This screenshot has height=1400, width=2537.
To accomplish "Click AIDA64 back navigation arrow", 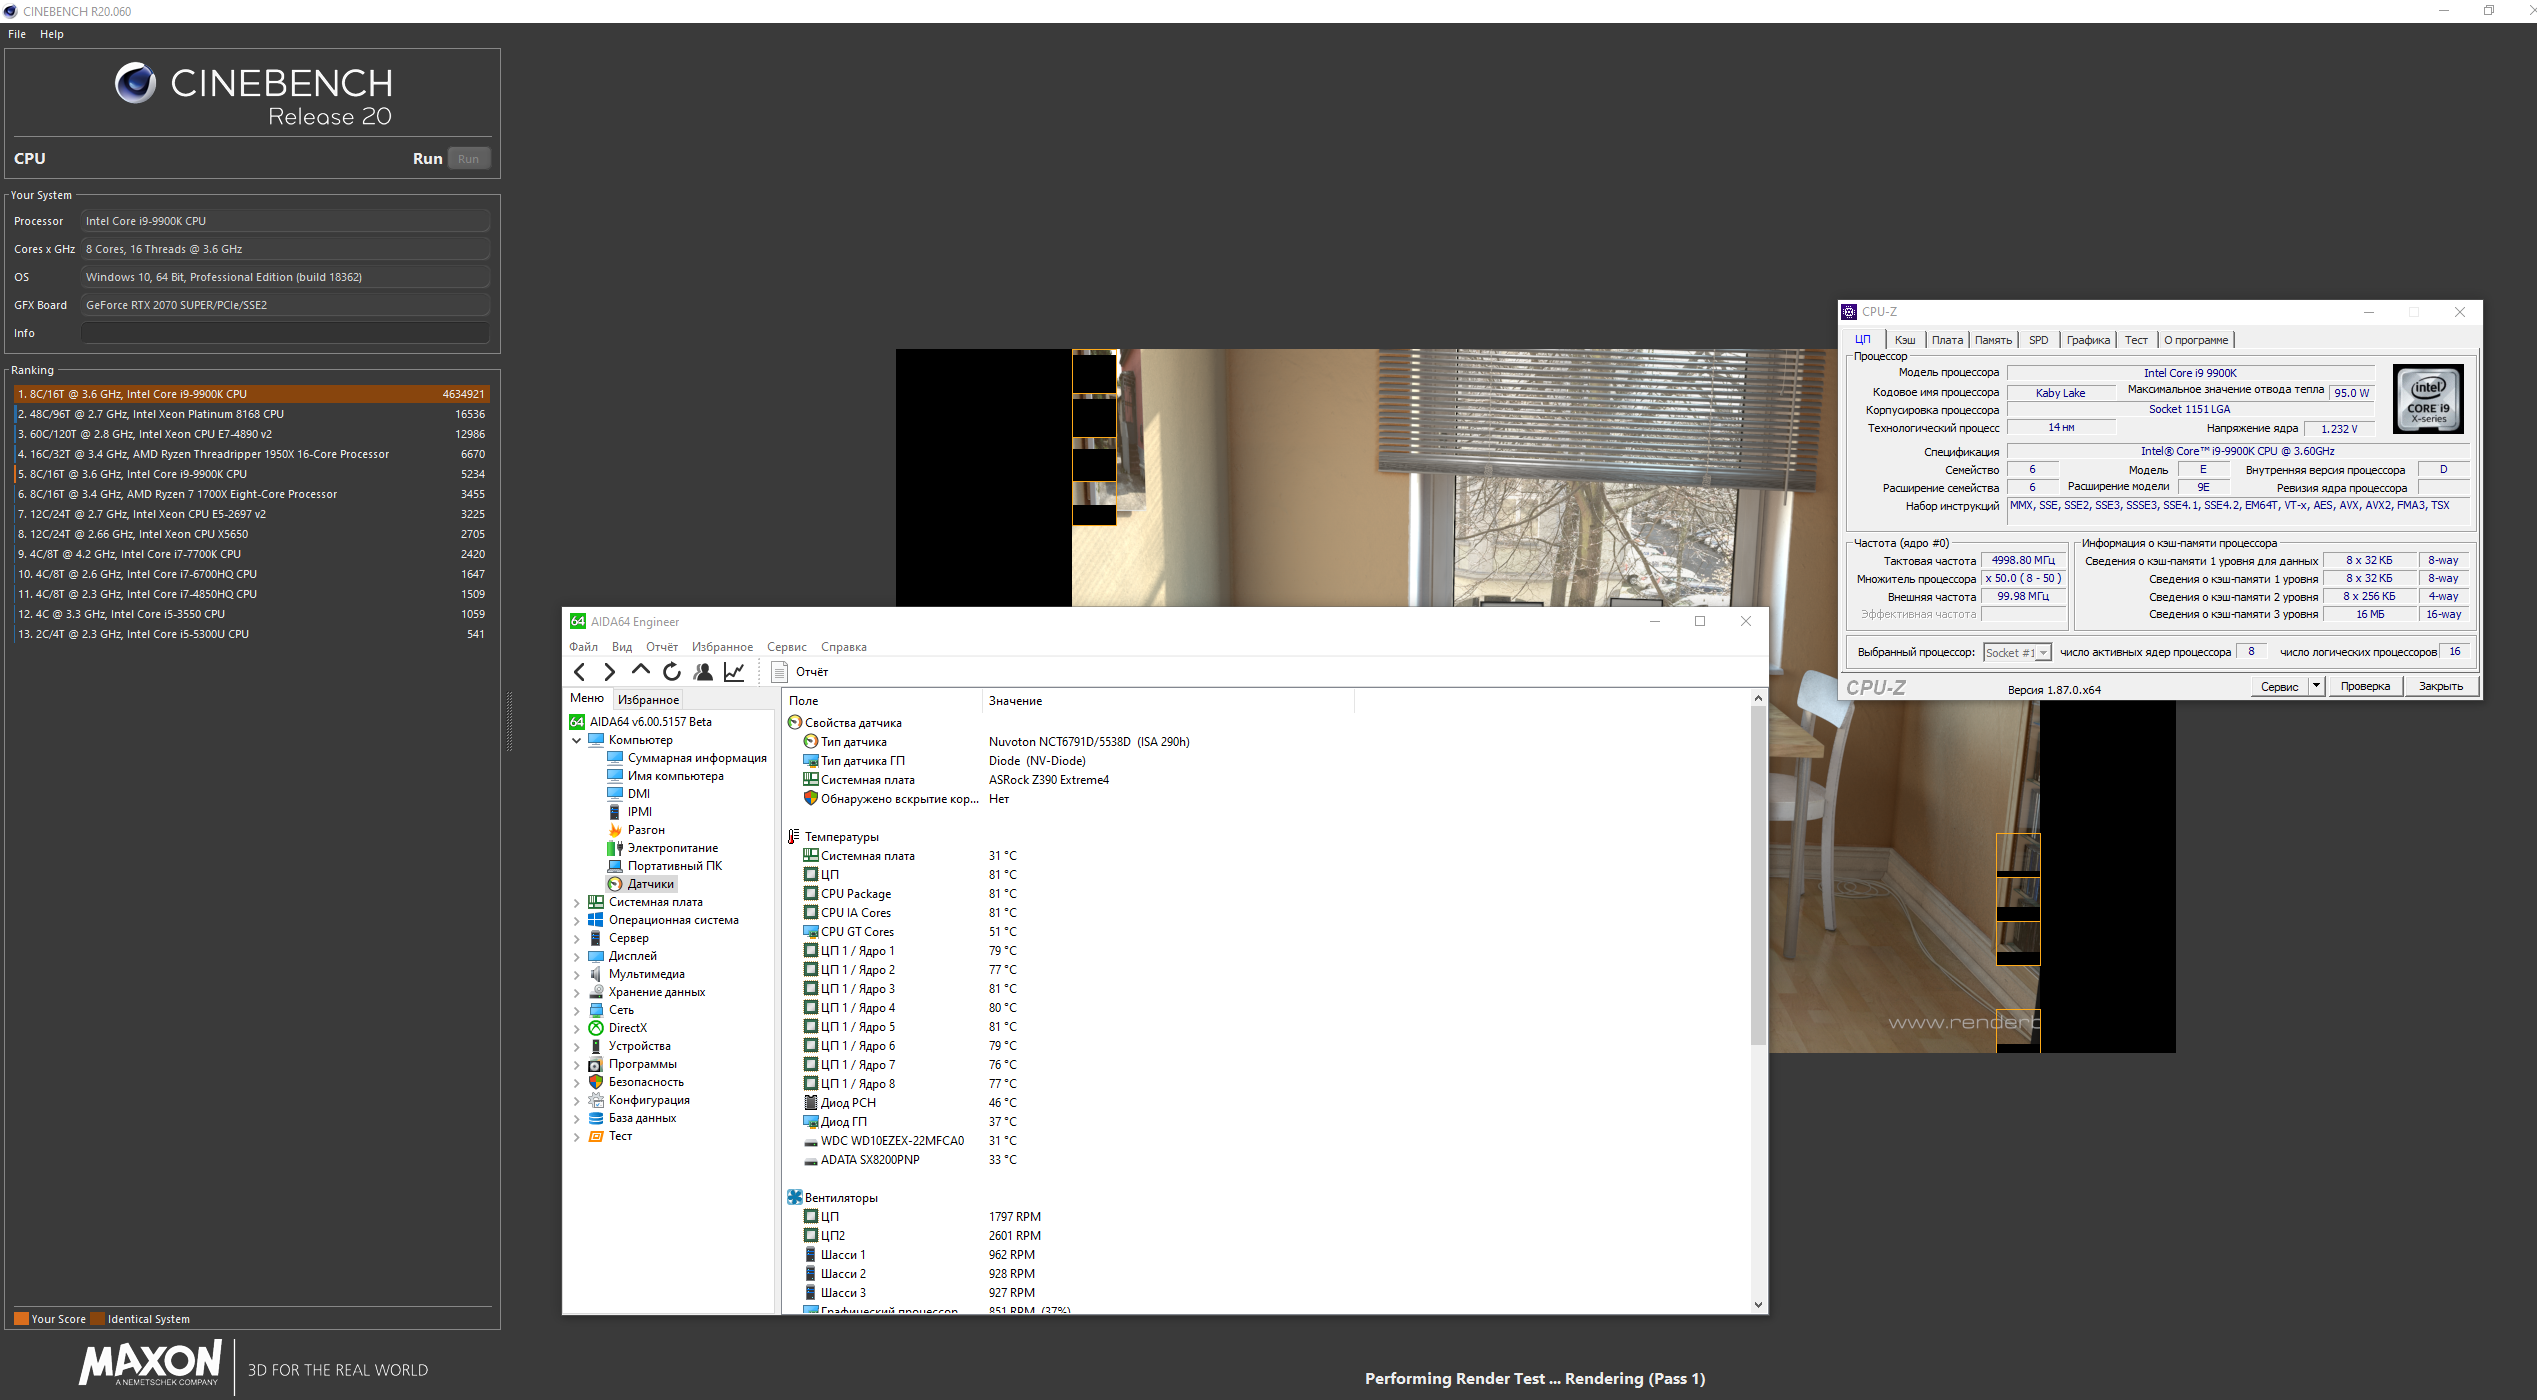I will (x=579, y=672).
